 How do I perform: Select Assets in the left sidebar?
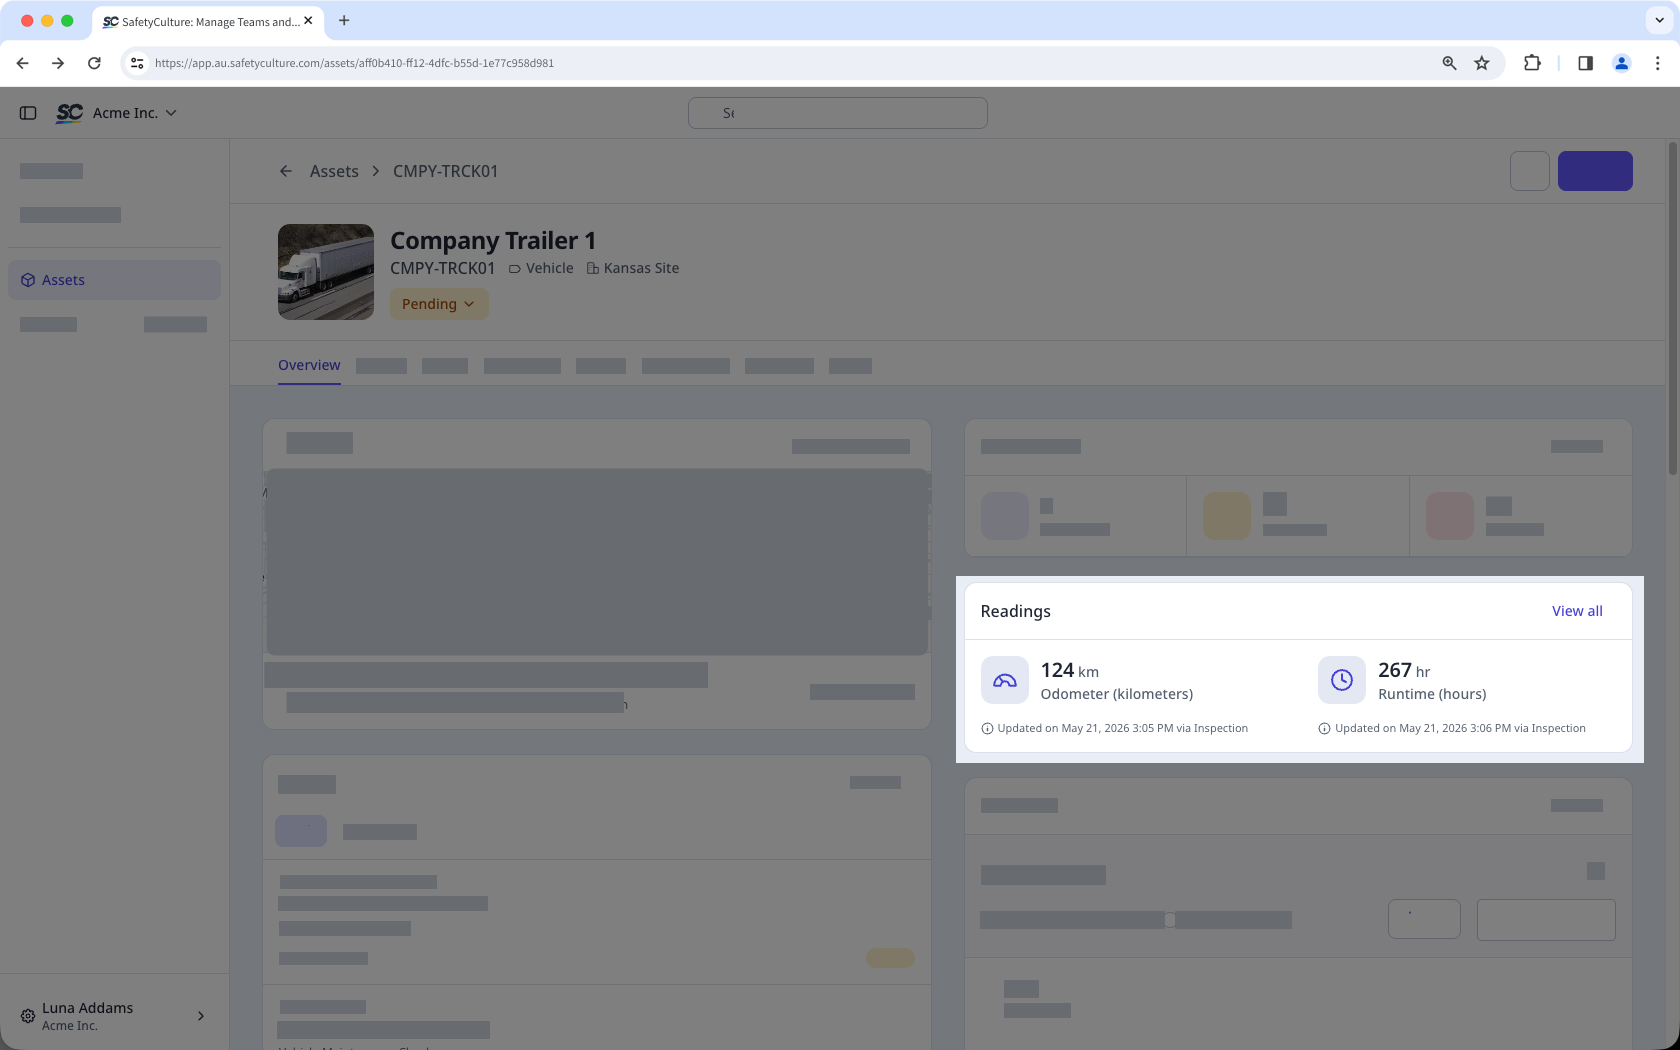click(114, 280)
